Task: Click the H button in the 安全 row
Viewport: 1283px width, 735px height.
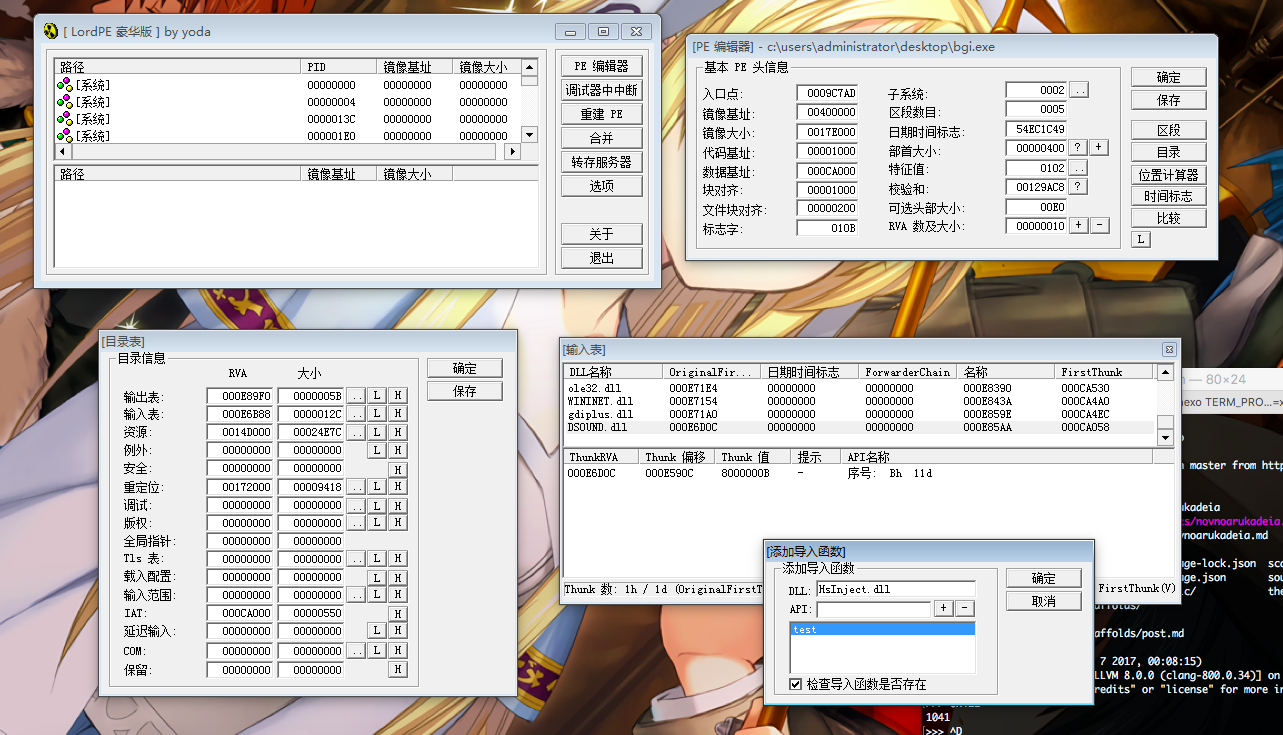Action: click(x=397, y=469)
